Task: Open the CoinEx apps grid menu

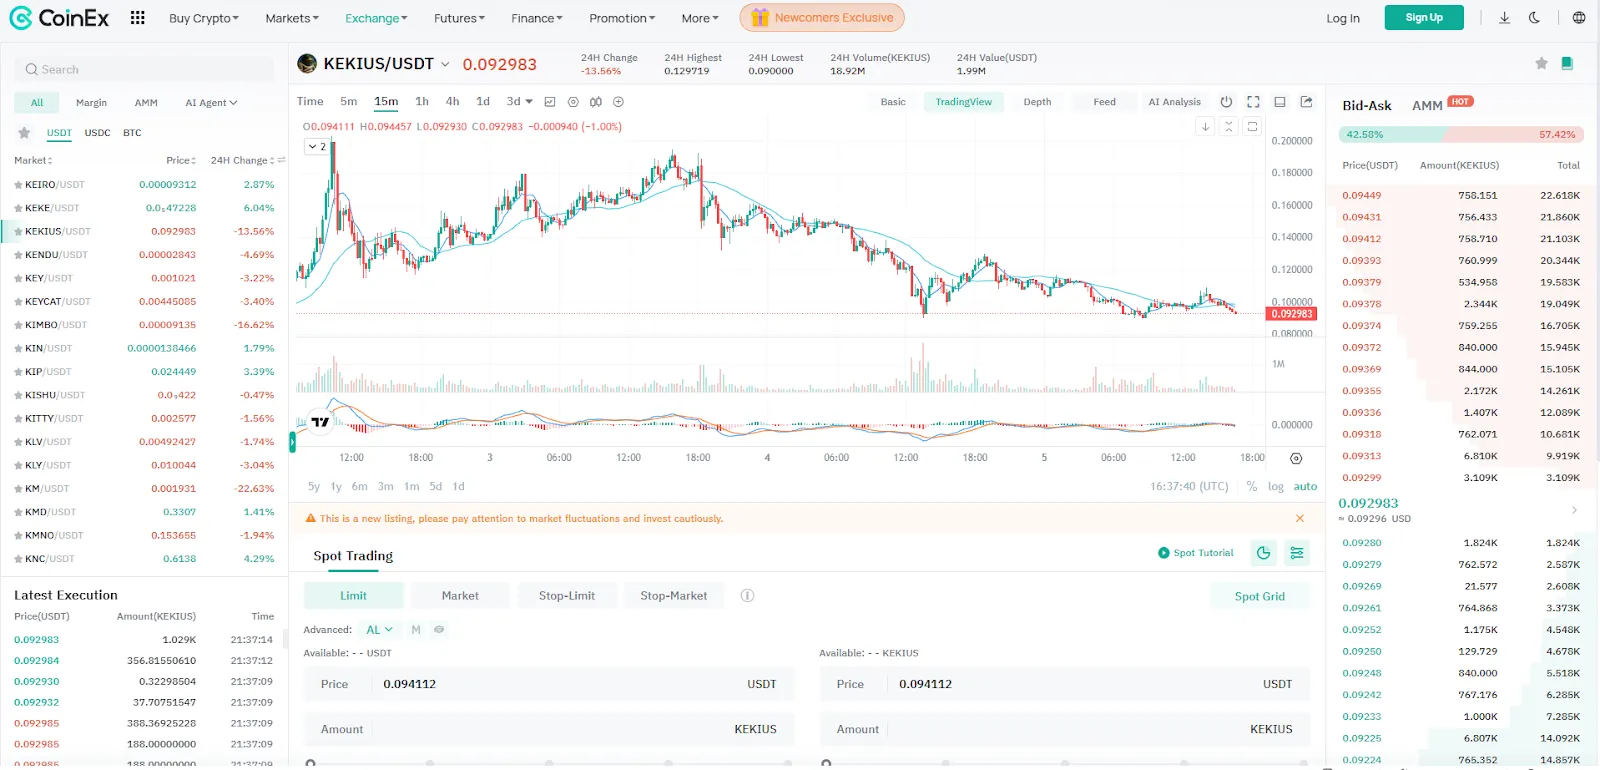Action: pos(138,18)
